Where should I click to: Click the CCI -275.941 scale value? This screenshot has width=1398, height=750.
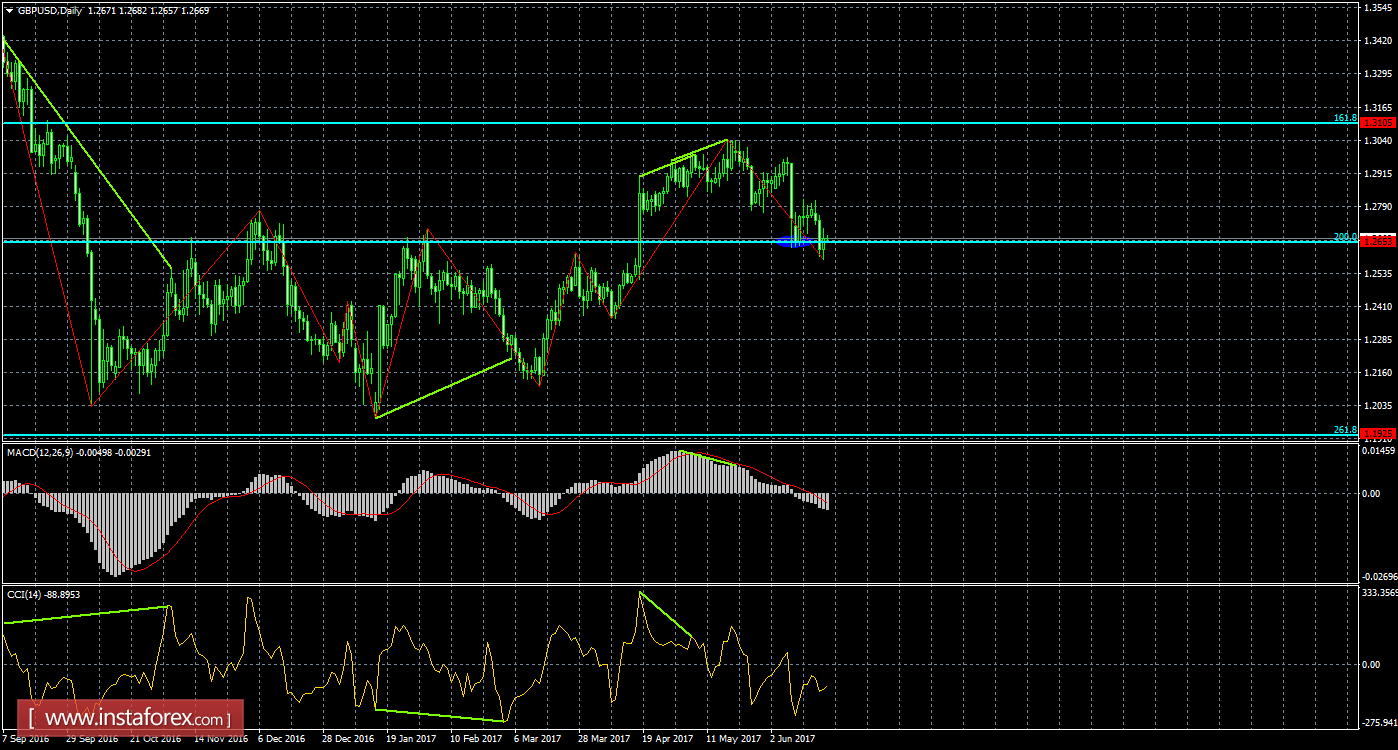[1378, 721]
